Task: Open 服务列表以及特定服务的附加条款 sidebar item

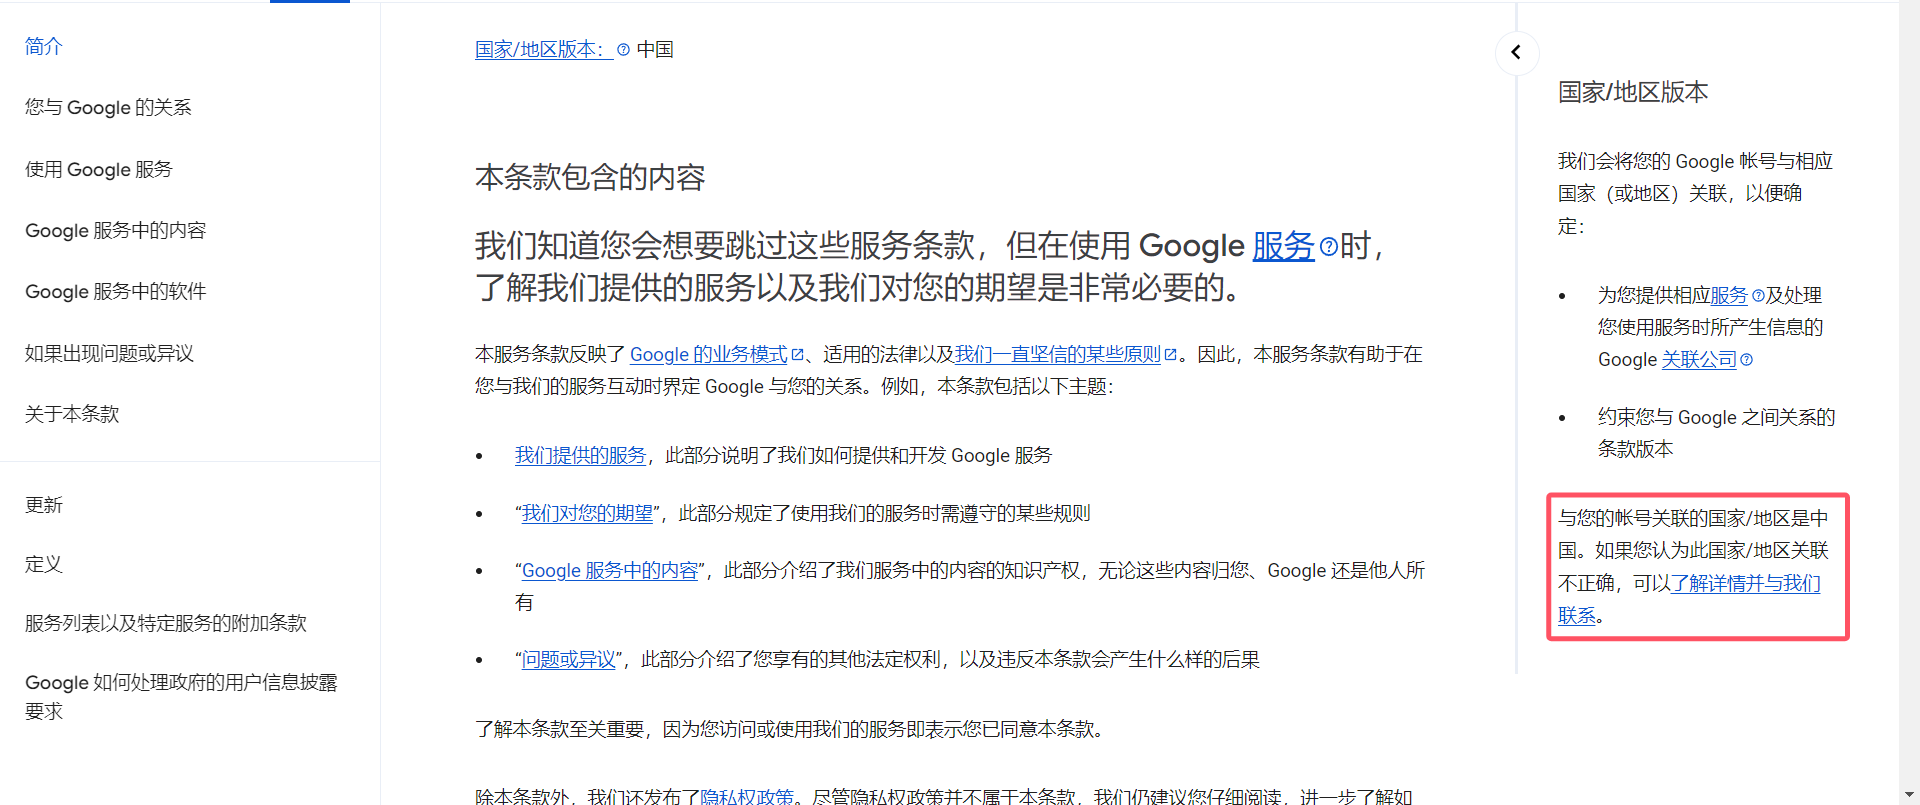Action: (166, 623)
